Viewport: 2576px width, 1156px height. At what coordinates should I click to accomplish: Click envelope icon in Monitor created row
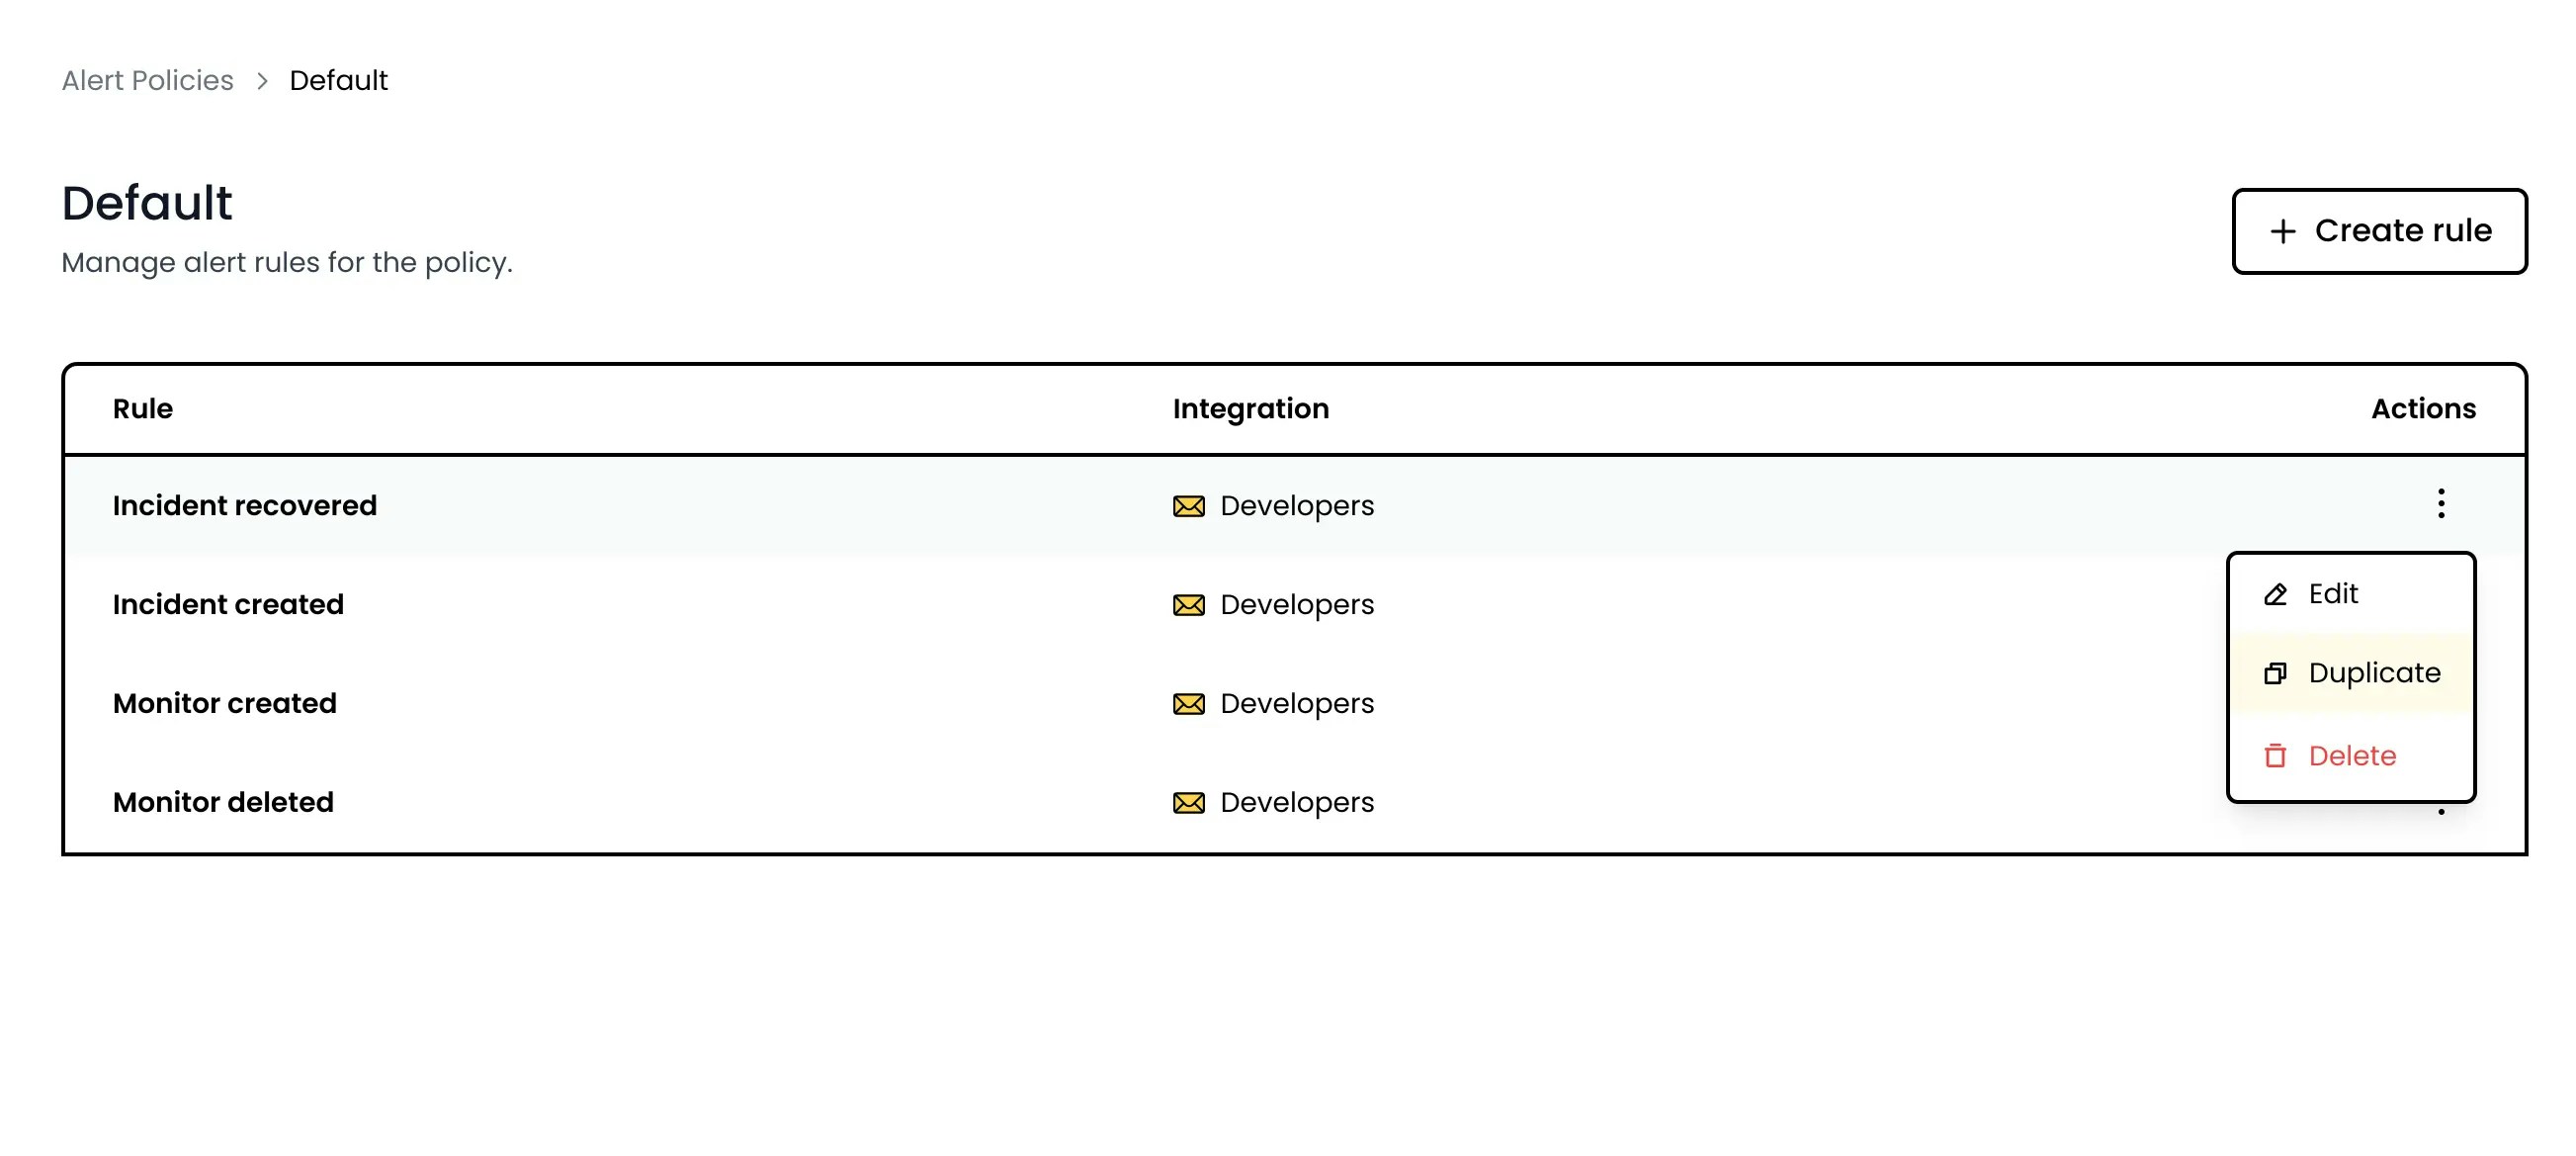pyautogui.click(x=1188, y=704)
